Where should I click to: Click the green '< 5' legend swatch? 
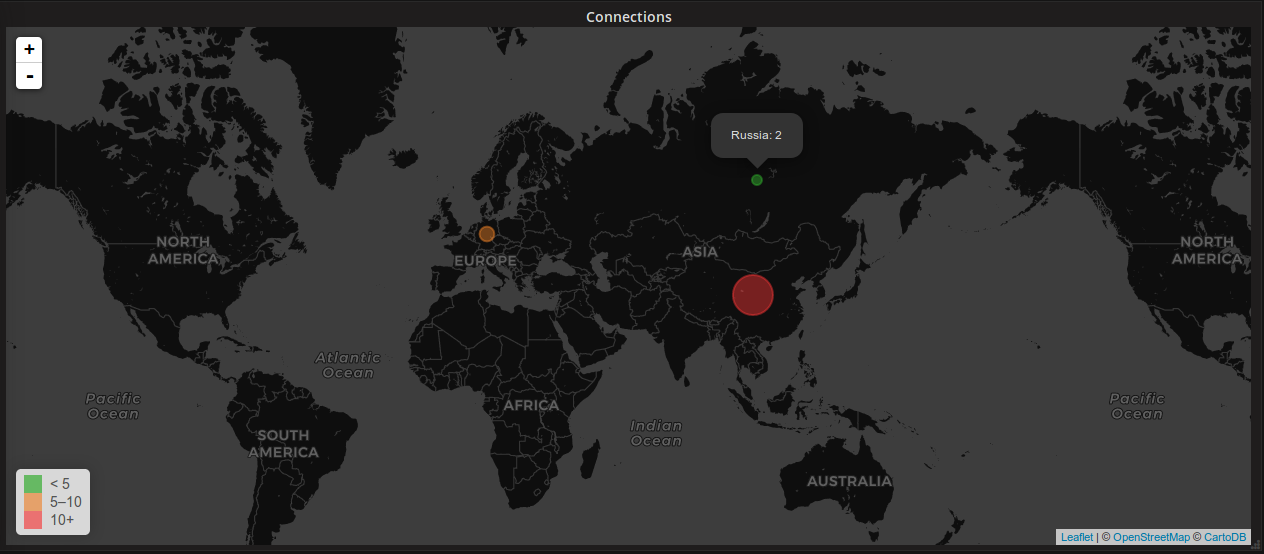[32, 484]
